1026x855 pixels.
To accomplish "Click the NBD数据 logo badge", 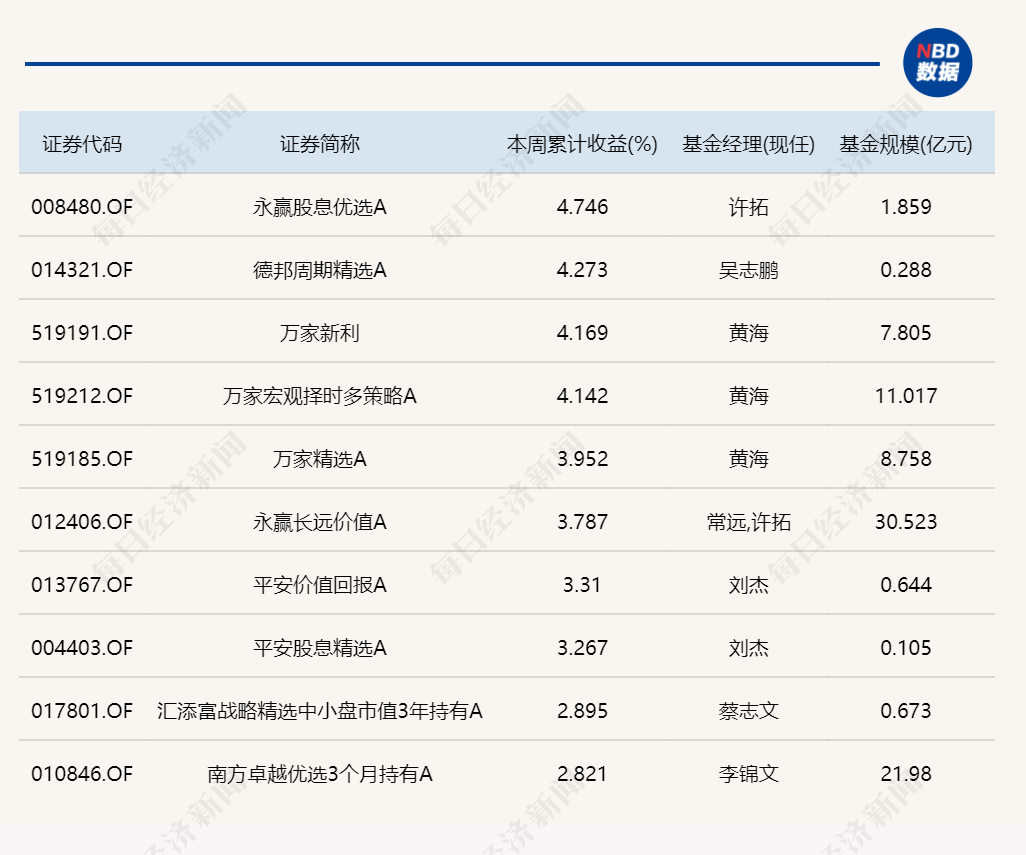I will pos(937,63).
